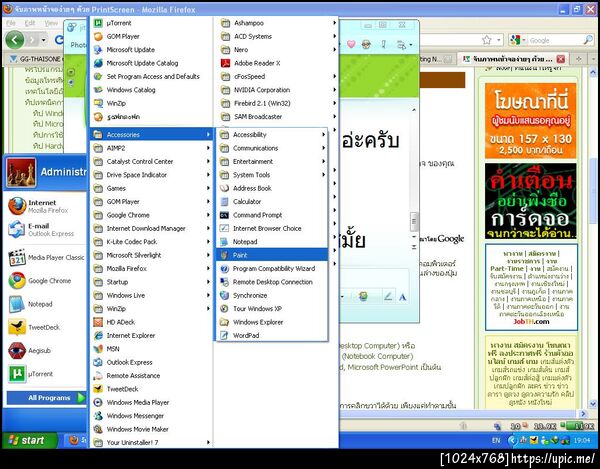The image size is (600, 469).
Task: Launch WordPad
Action: (272, 335)
